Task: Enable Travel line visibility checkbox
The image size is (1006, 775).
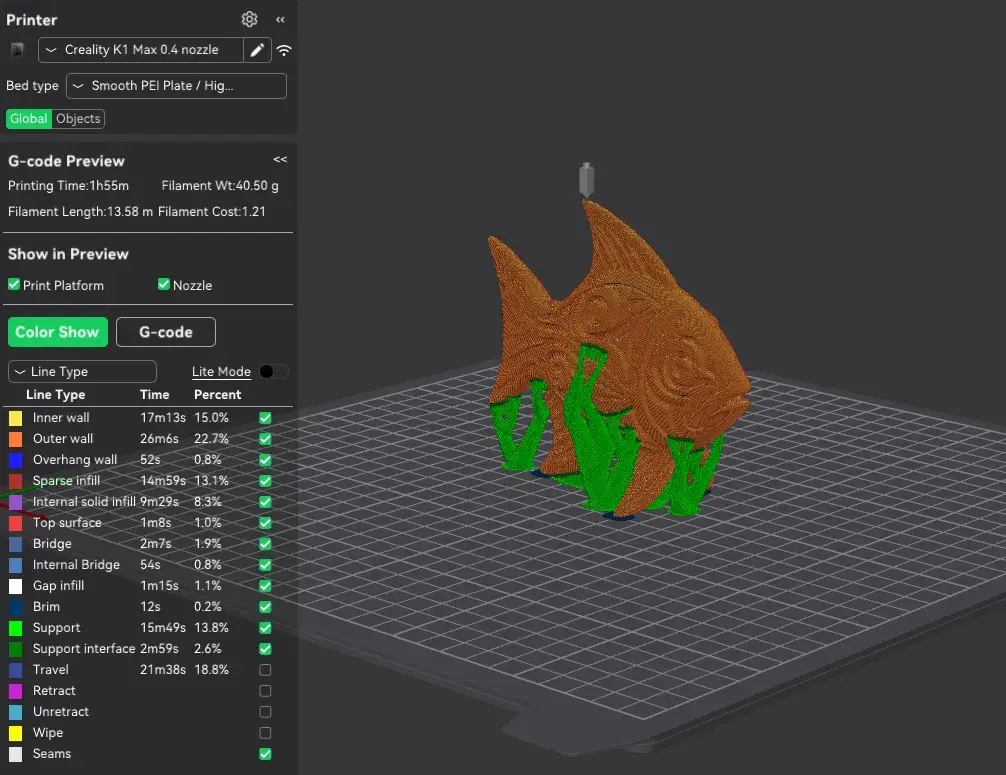Action: (x=265, y=670)
